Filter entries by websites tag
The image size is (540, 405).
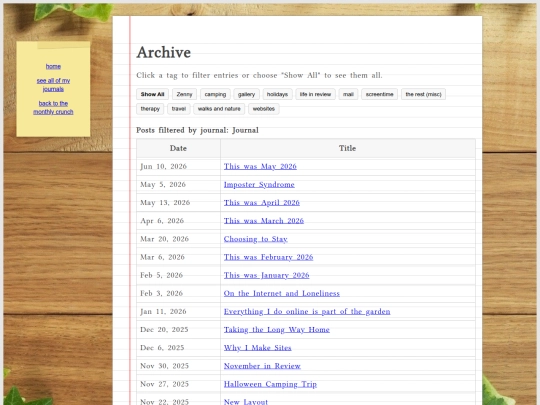[x=263, y=109]
